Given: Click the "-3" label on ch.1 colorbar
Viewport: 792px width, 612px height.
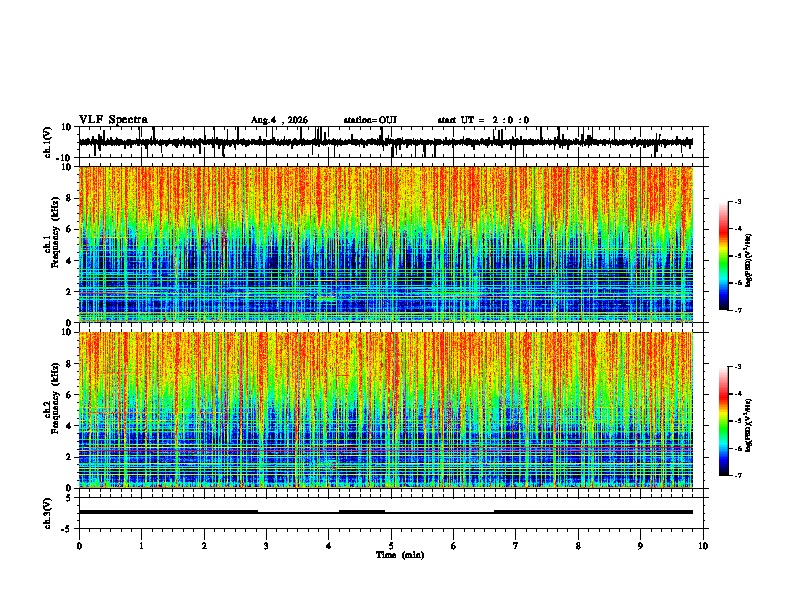Looking at the screenshot, I should 738,201.
